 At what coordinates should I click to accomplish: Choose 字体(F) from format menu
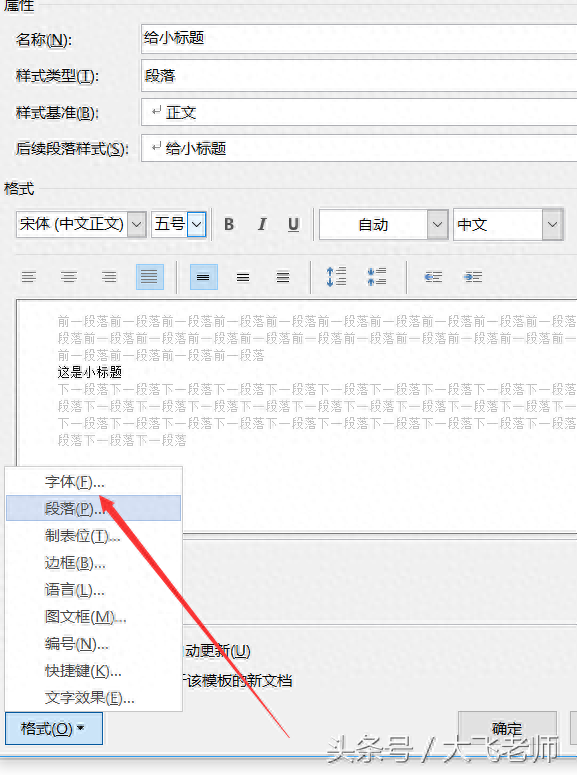(x=93, y=482)
